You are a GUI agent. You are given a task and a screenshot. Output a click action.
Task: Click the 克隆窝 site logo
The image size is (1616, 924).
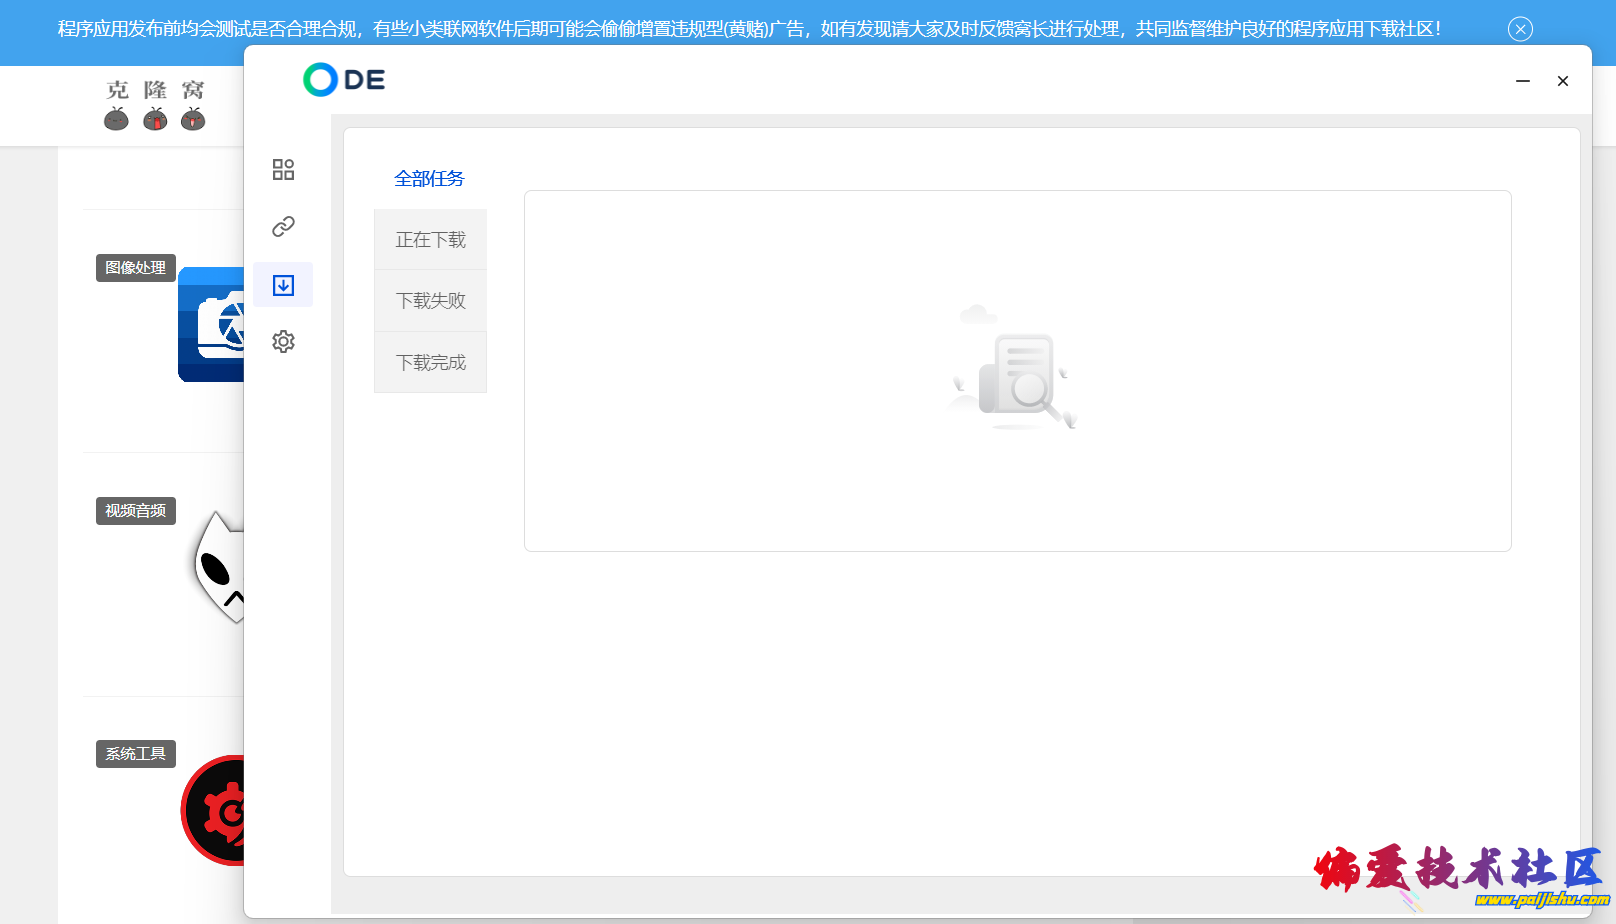[x=155, y=105]
